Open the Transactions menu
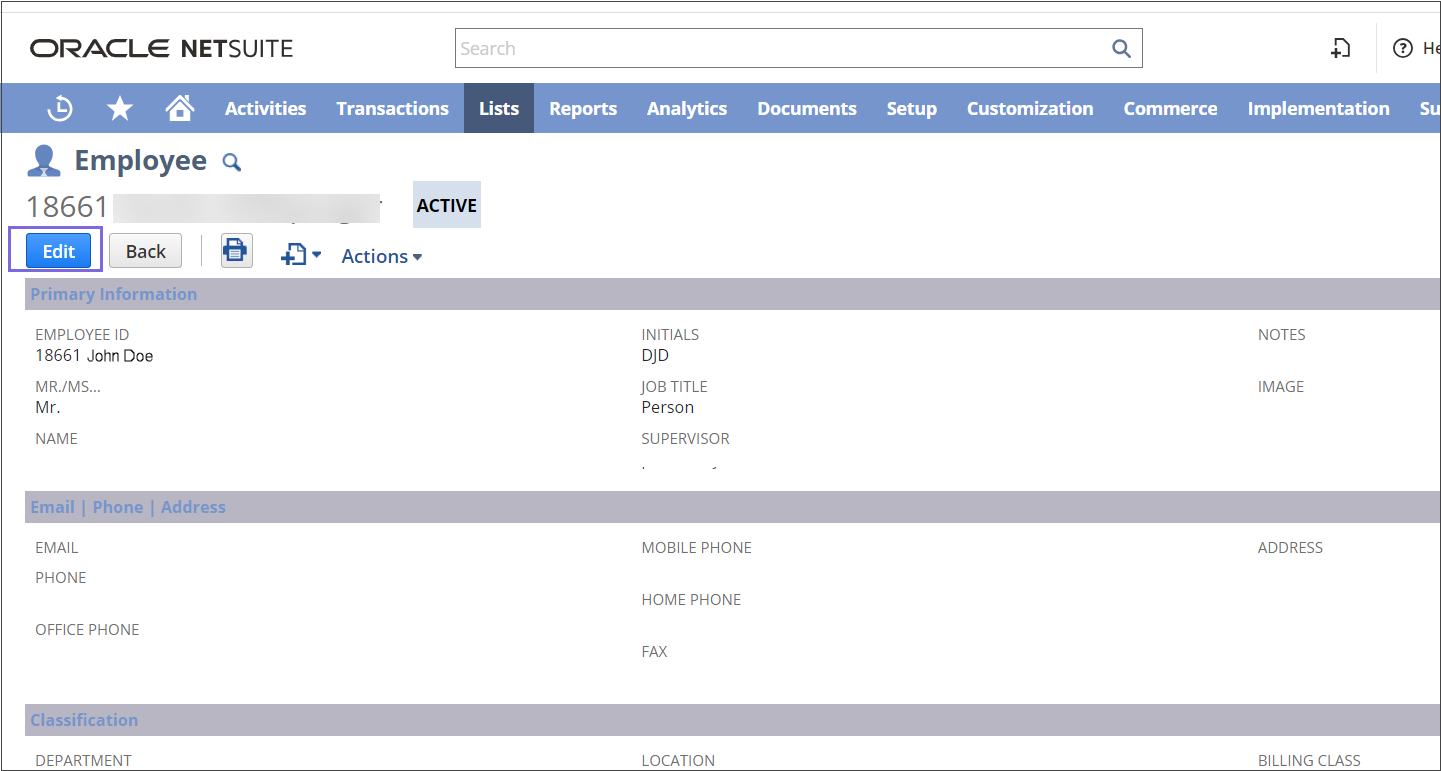 pyautogui.click(x=392, y=108)
